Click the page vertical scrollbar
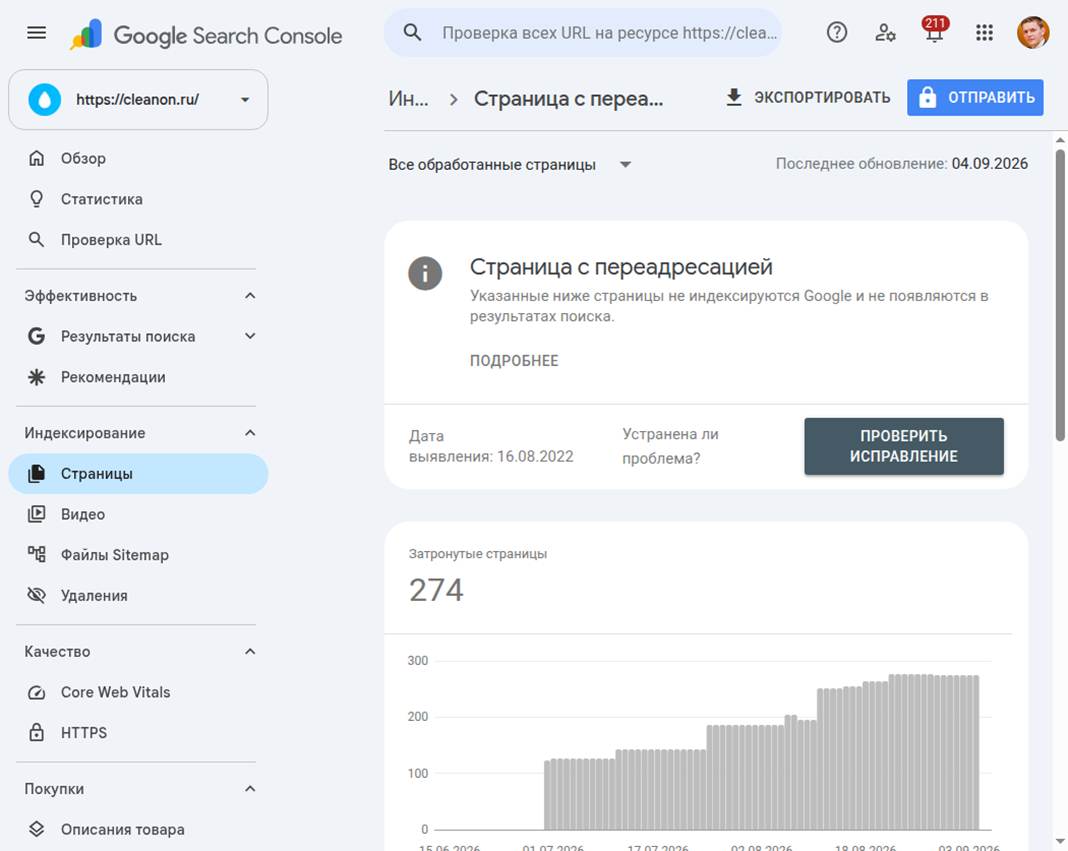The image size is (1068, 851). (x=1060, y=295)
